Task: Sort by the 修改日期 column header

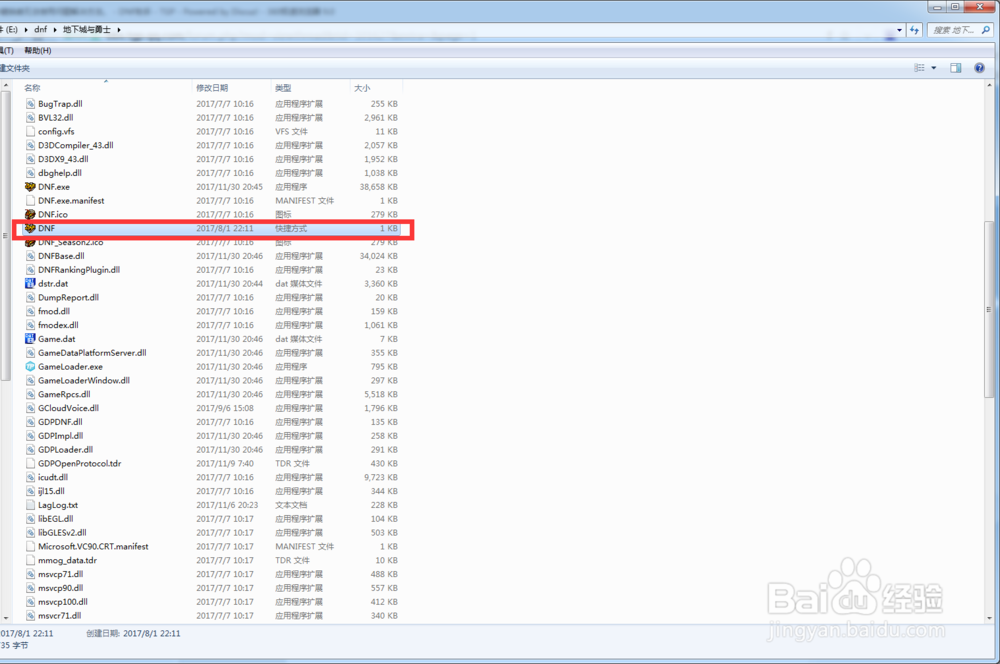Action: (x=212, y=88)
